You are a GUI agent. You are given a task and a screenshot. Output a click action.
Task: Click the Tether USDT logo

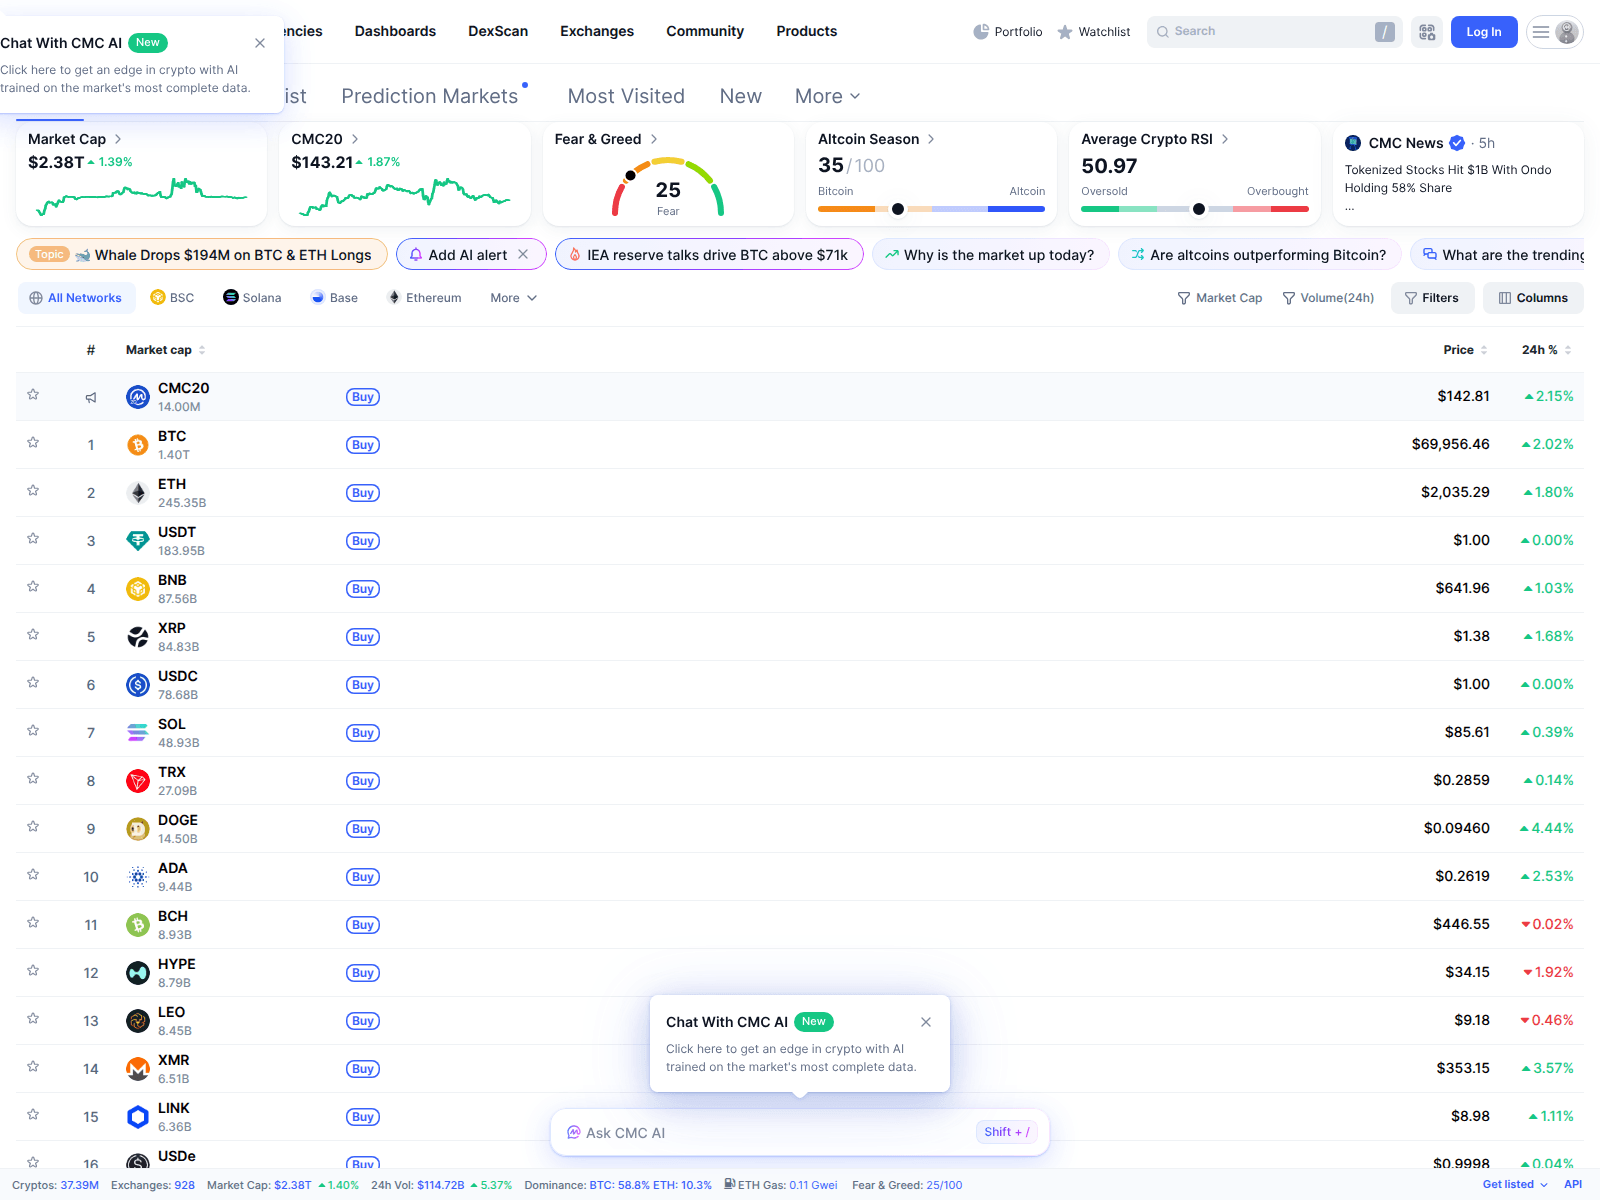[x=138, y=541]
